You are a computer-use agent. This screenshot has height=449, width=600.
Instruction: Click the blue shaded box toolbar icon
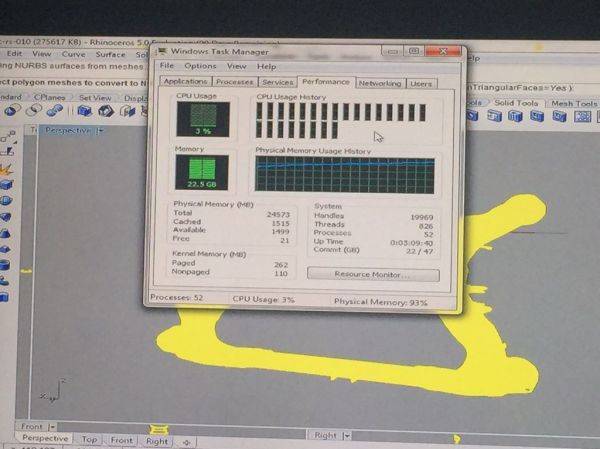click(x=85, y=111)
